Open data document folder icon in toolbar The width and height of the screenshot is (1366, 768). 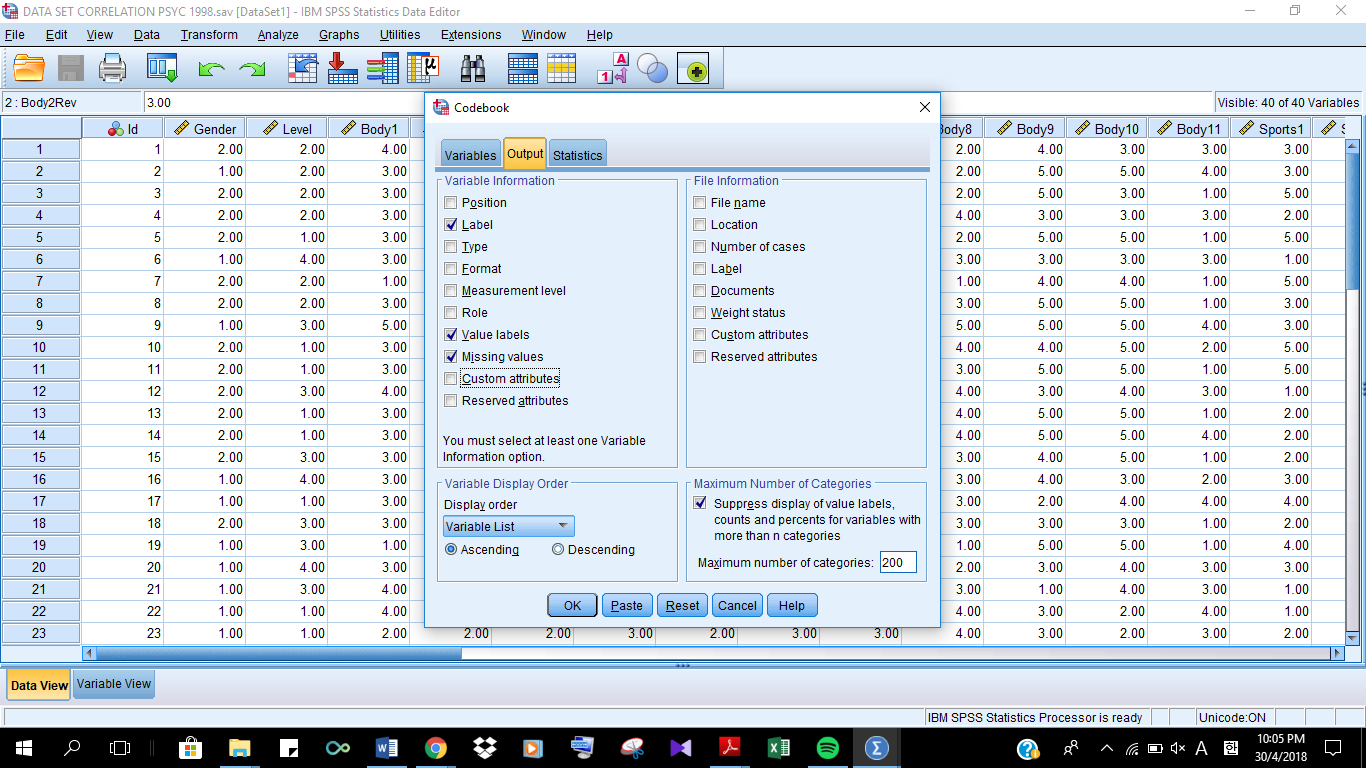click(x=29, y=68)
